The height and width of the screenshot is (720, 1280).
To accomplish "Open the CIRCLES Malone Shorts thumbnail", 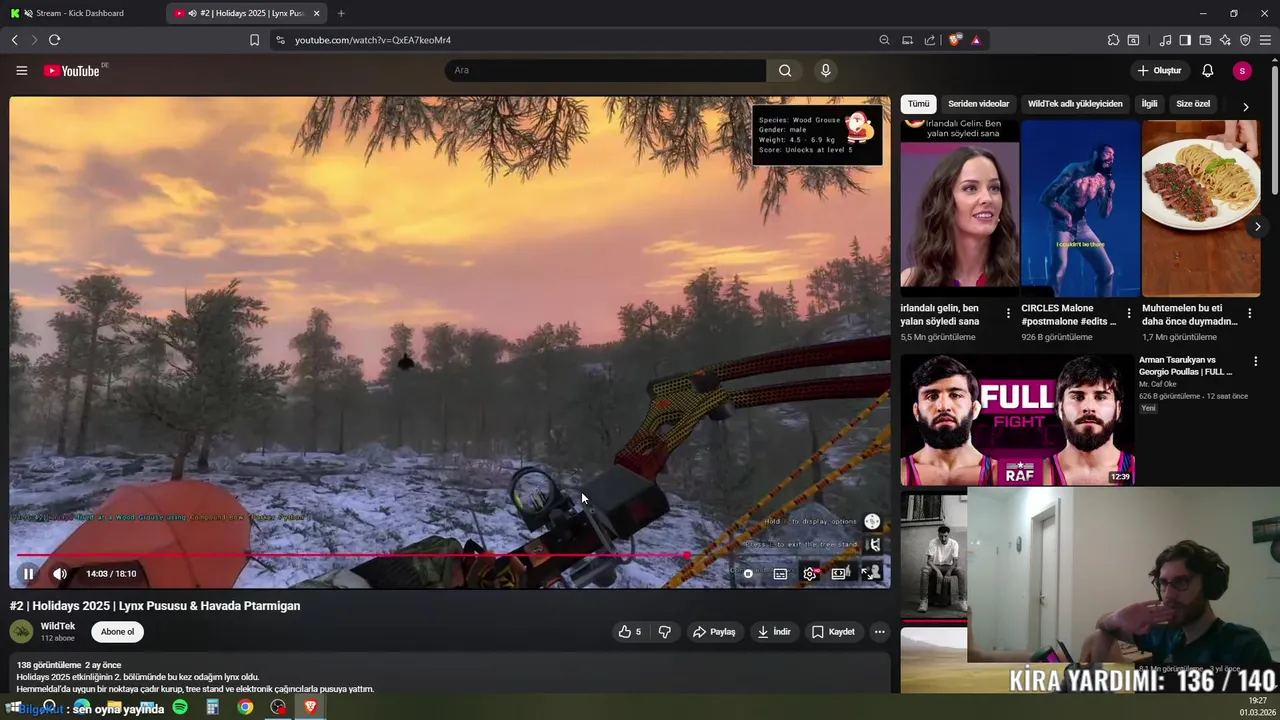I will 1080,208.
